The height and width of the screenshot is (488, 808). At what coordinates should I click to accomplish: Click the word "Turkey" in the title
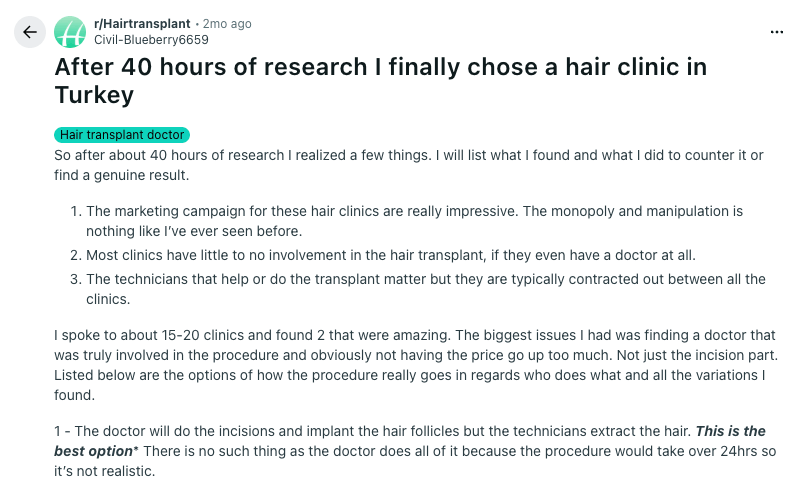(x=94, y=95)
